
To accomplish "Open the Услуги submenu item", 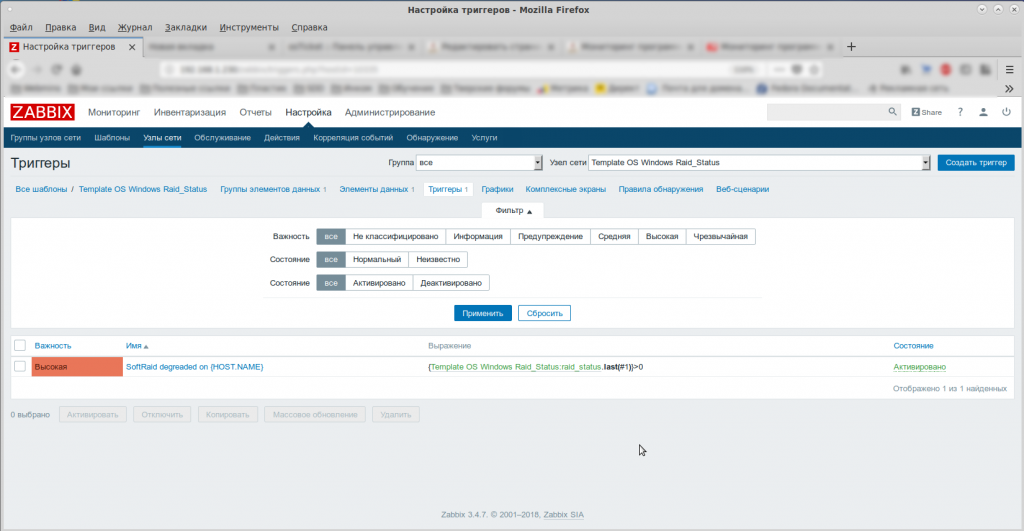I will [x=485, y=138].
